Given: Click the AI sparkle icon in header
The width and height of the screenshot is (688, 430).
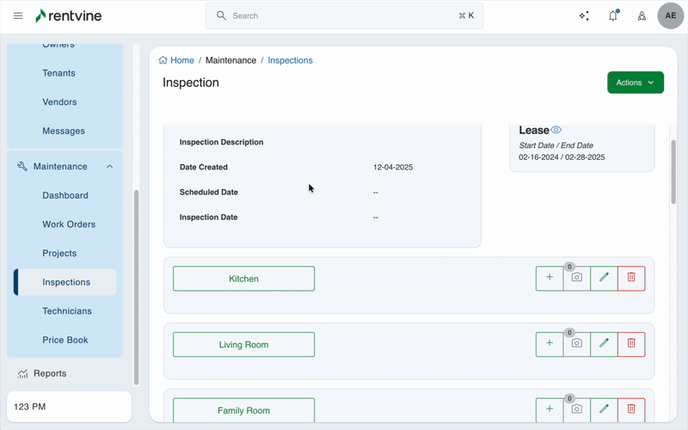Looking at the screenshot, I should (x=584, y=16).
